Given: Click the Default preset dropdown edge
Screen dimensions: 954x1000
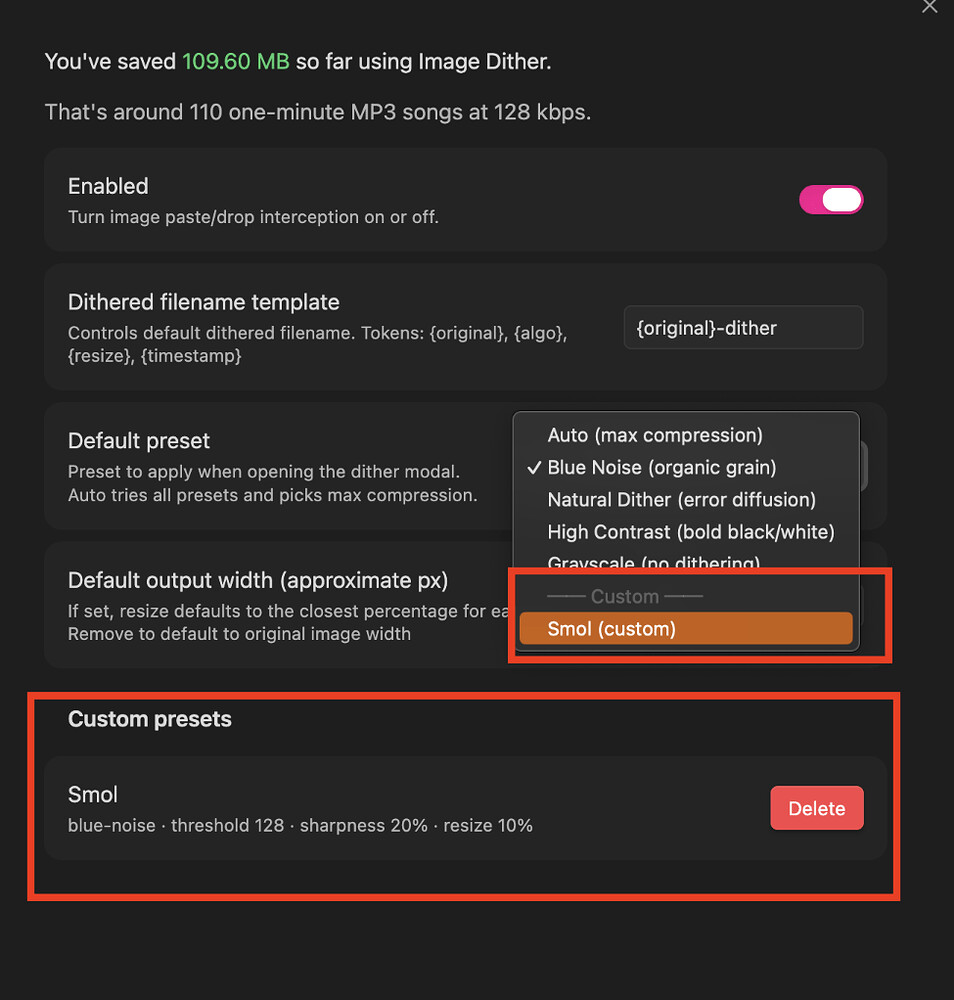Looking at the screenshot, I should pos(863,467).
